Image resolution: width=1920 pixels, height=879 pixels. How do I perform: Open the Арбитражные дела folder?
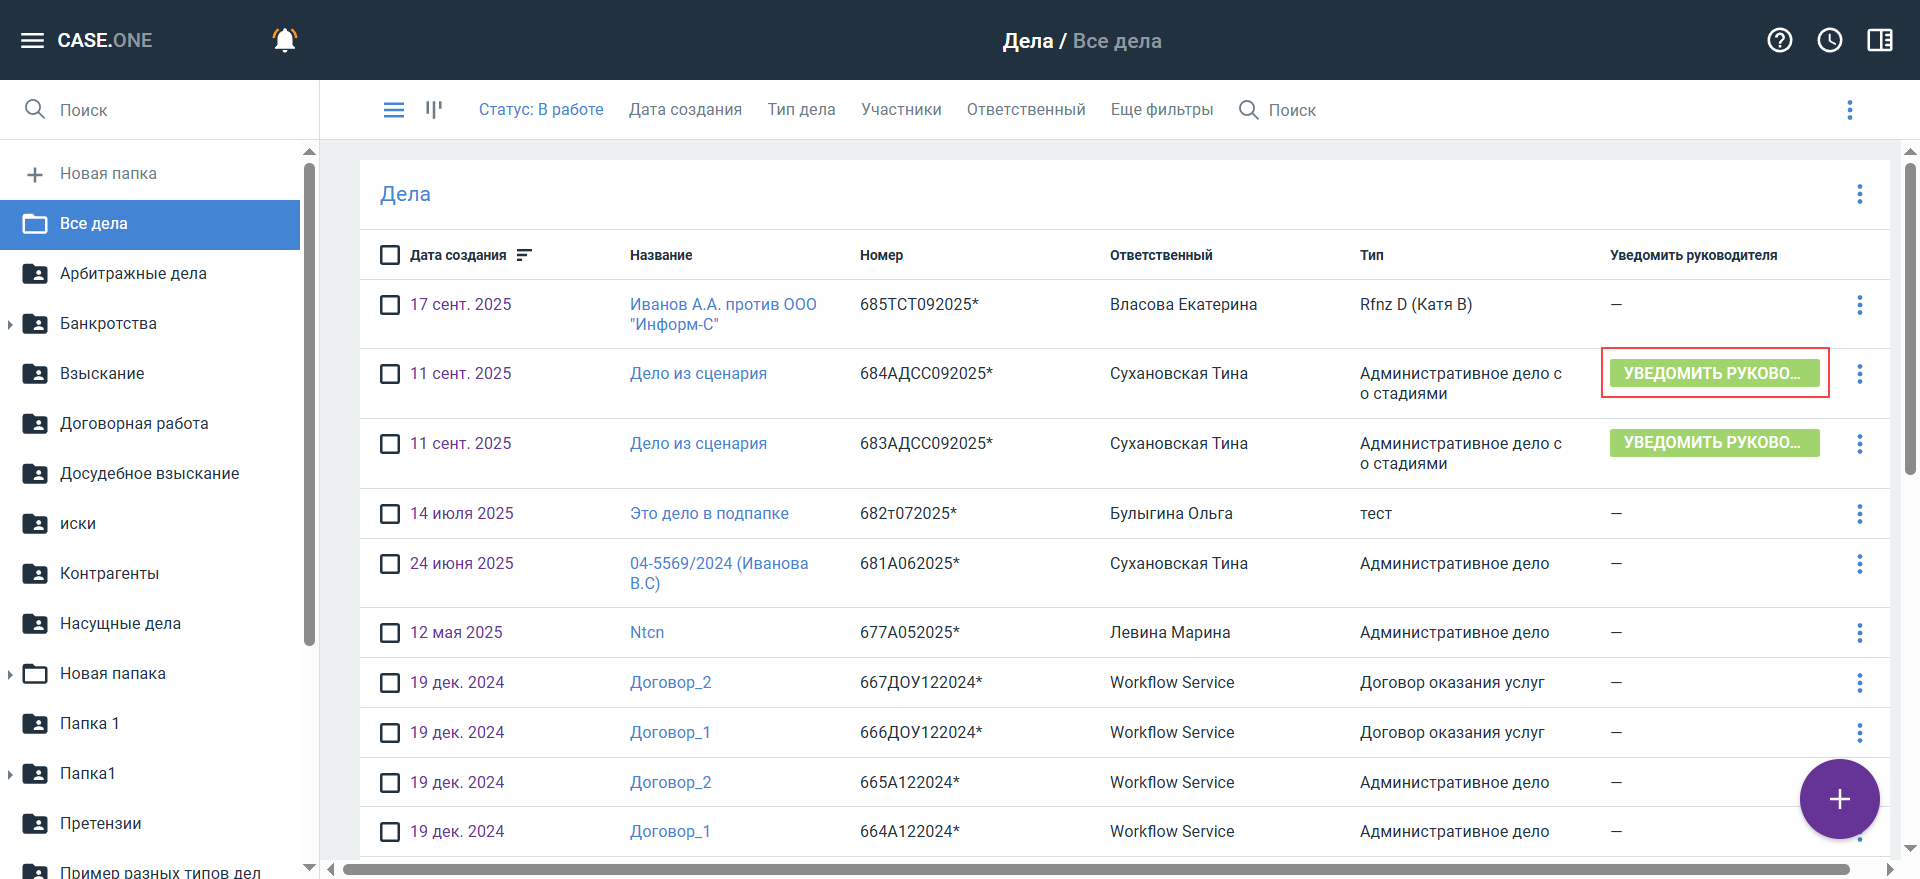click(133, 274)
